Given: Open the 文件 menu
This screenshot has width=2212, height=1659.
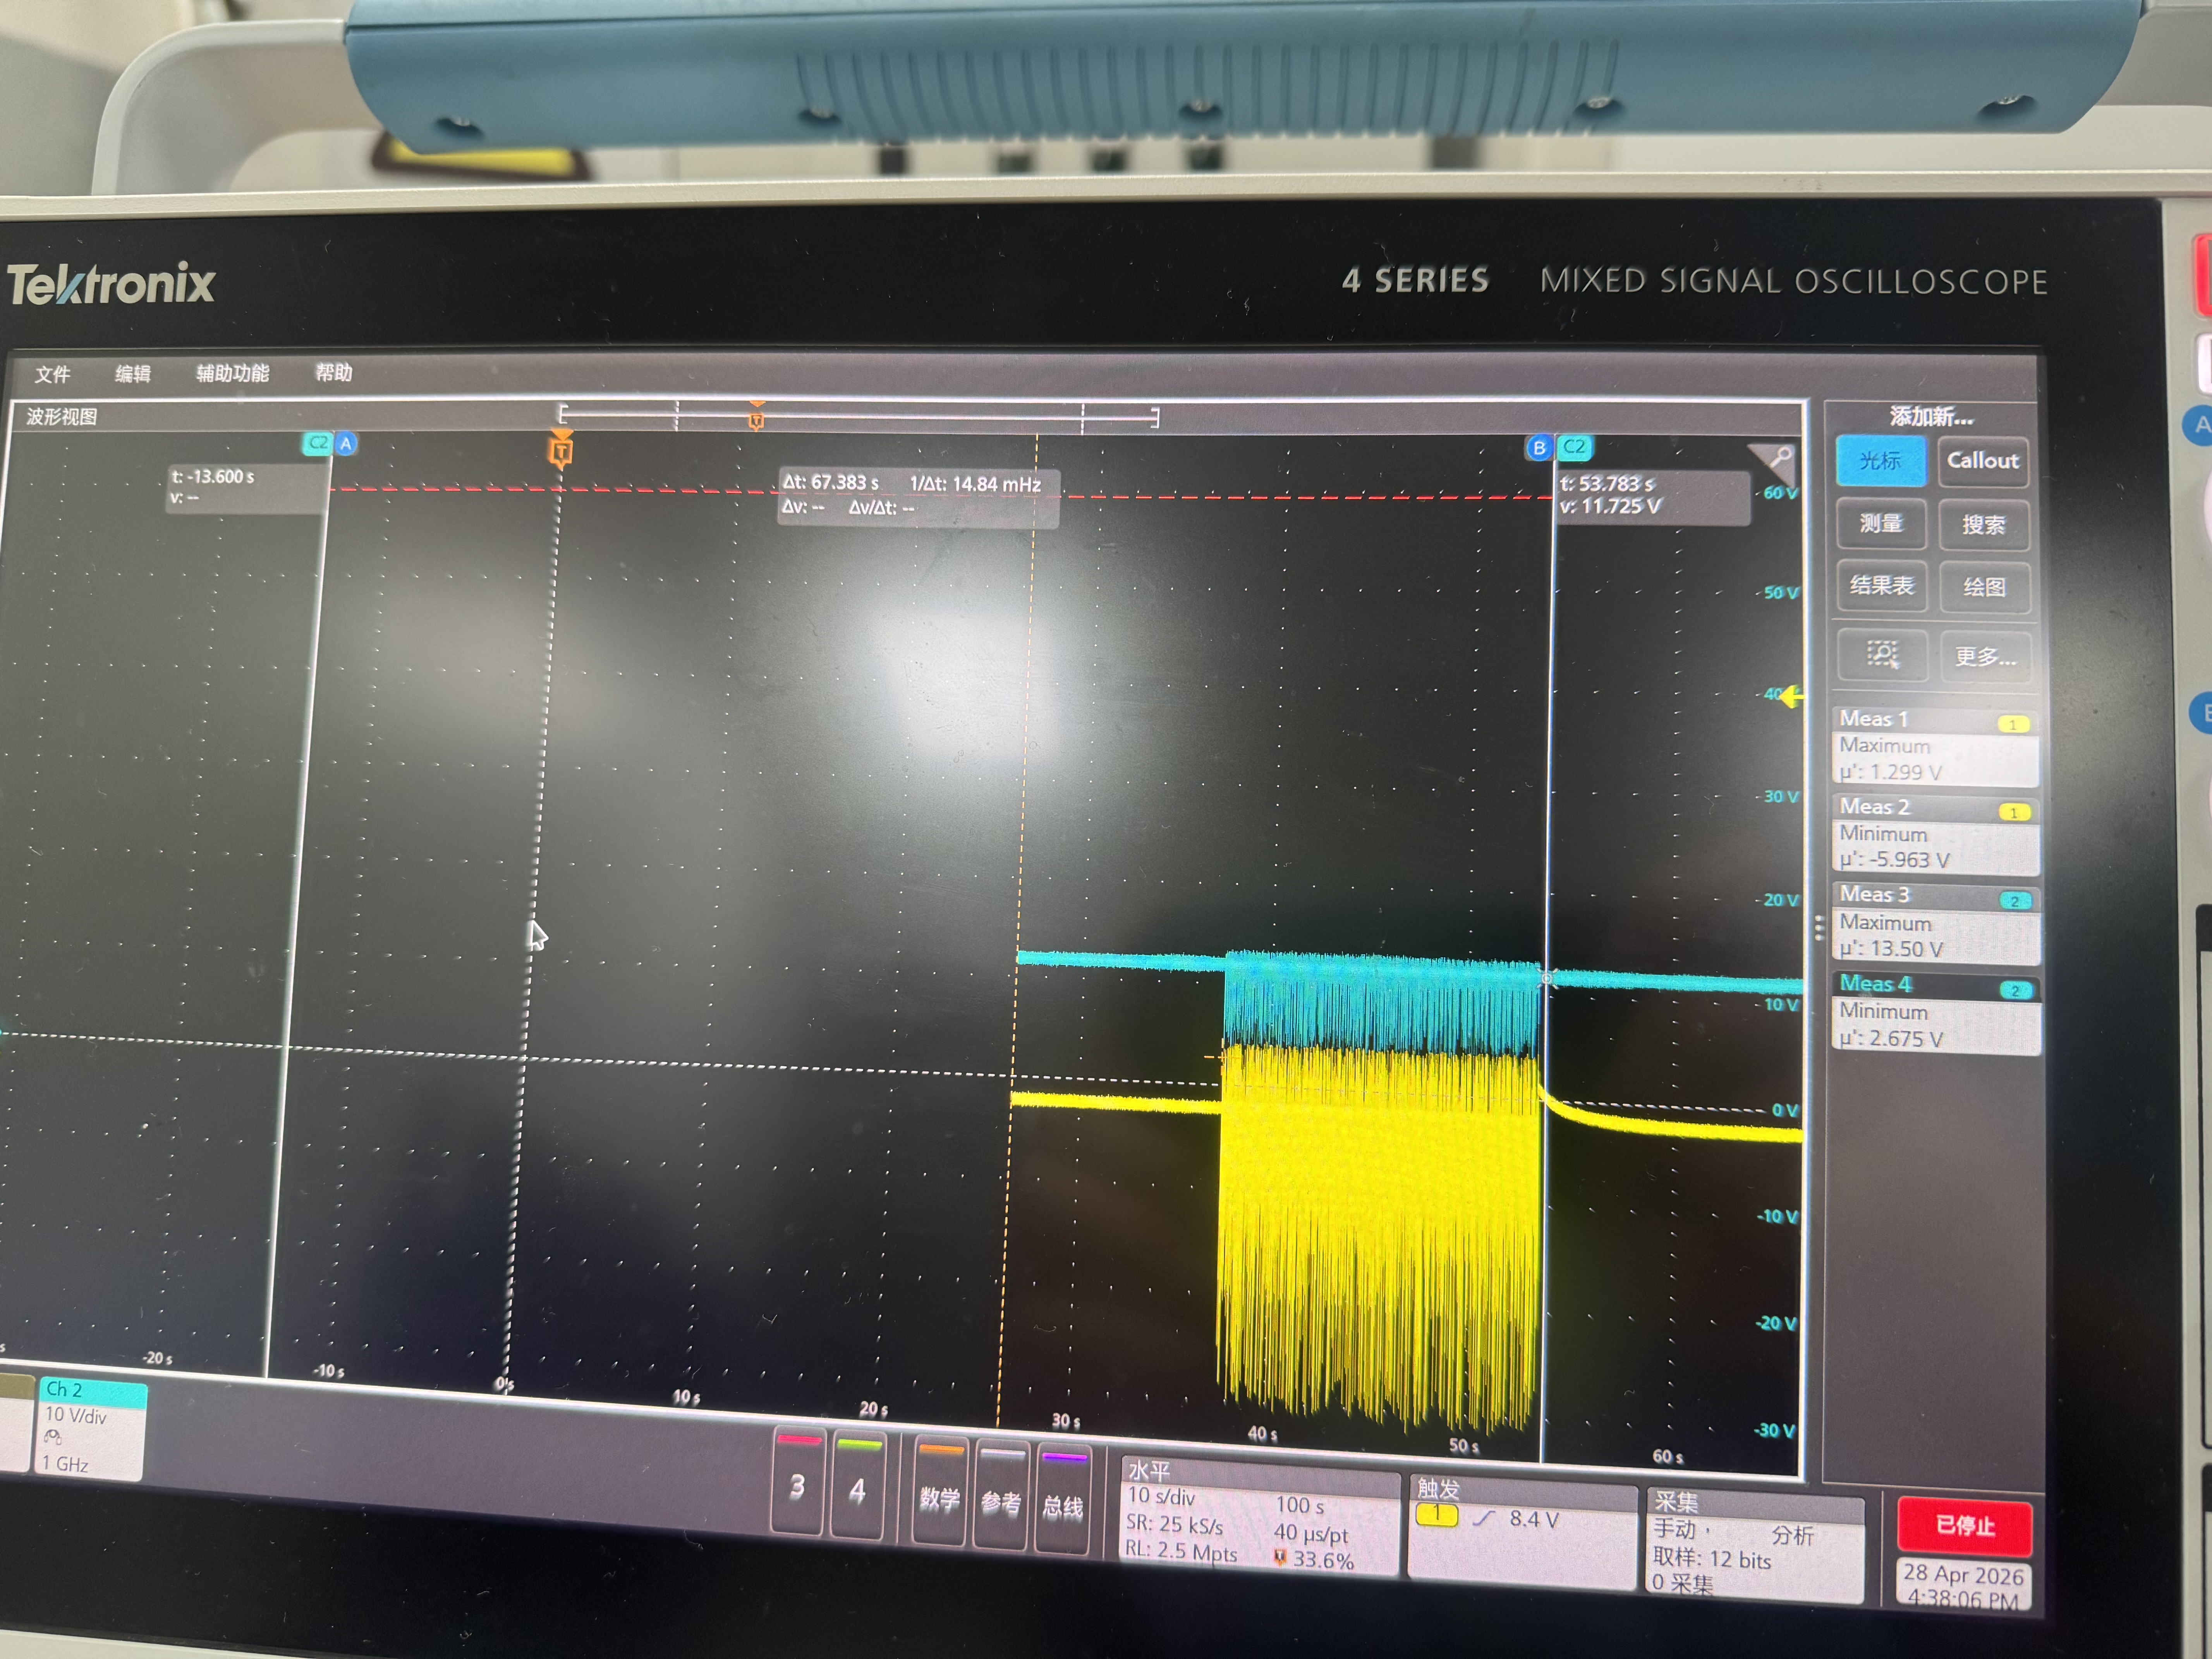Looking at the screenshot, I should coord(53,374).
